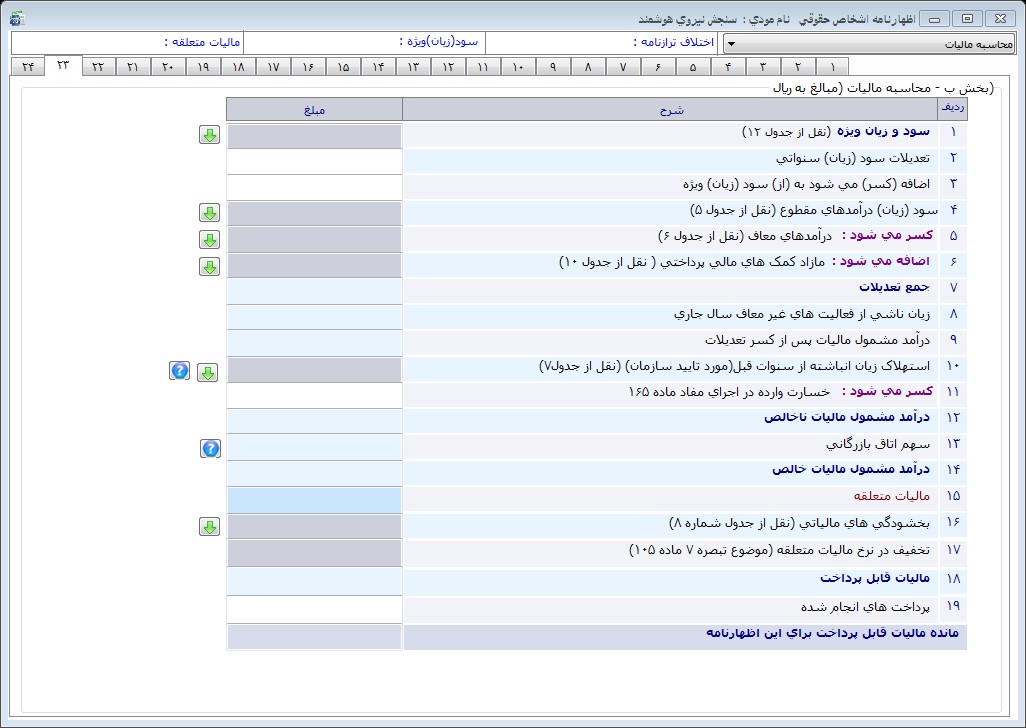Open the محاسبه مالیات dropdown
The width and height of the screenshot is (1026, 728).
tap(869, 44)
